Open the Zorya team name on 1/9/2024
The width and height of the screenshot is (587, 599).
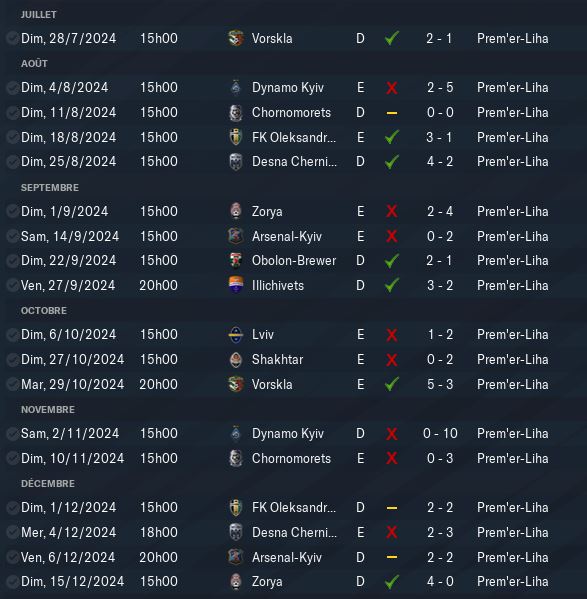coord(267,212)
